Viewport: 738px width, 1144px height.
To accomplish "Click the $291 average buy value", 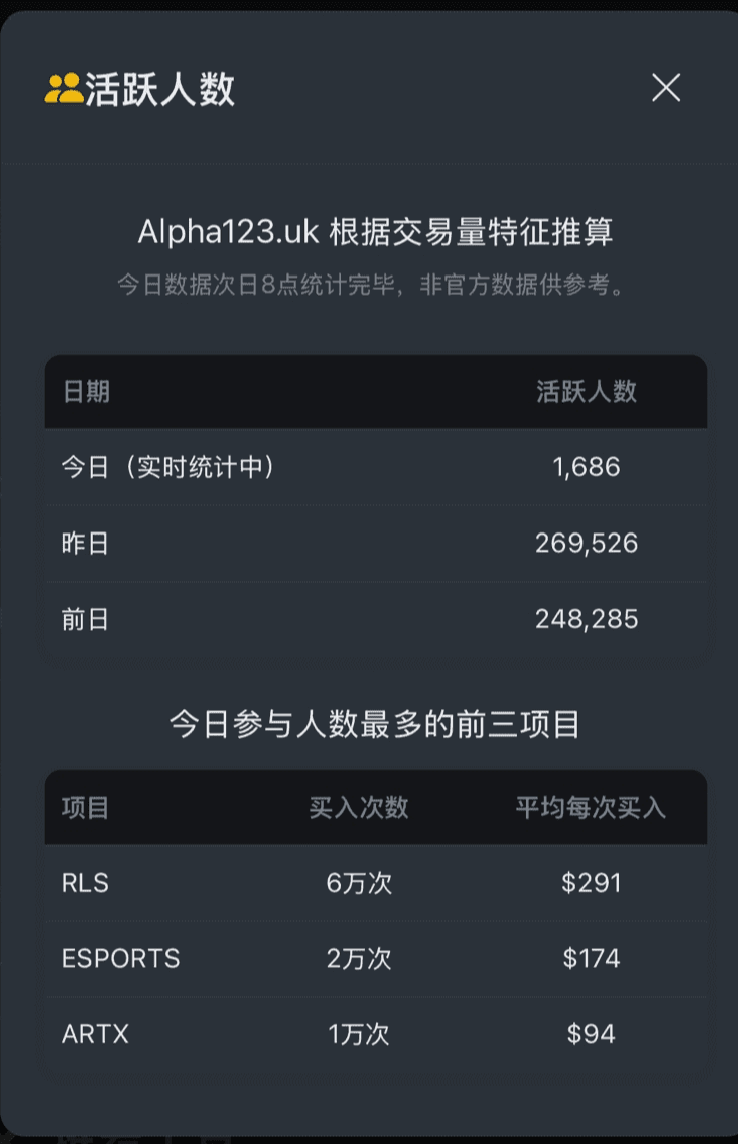I will [591, 883].
